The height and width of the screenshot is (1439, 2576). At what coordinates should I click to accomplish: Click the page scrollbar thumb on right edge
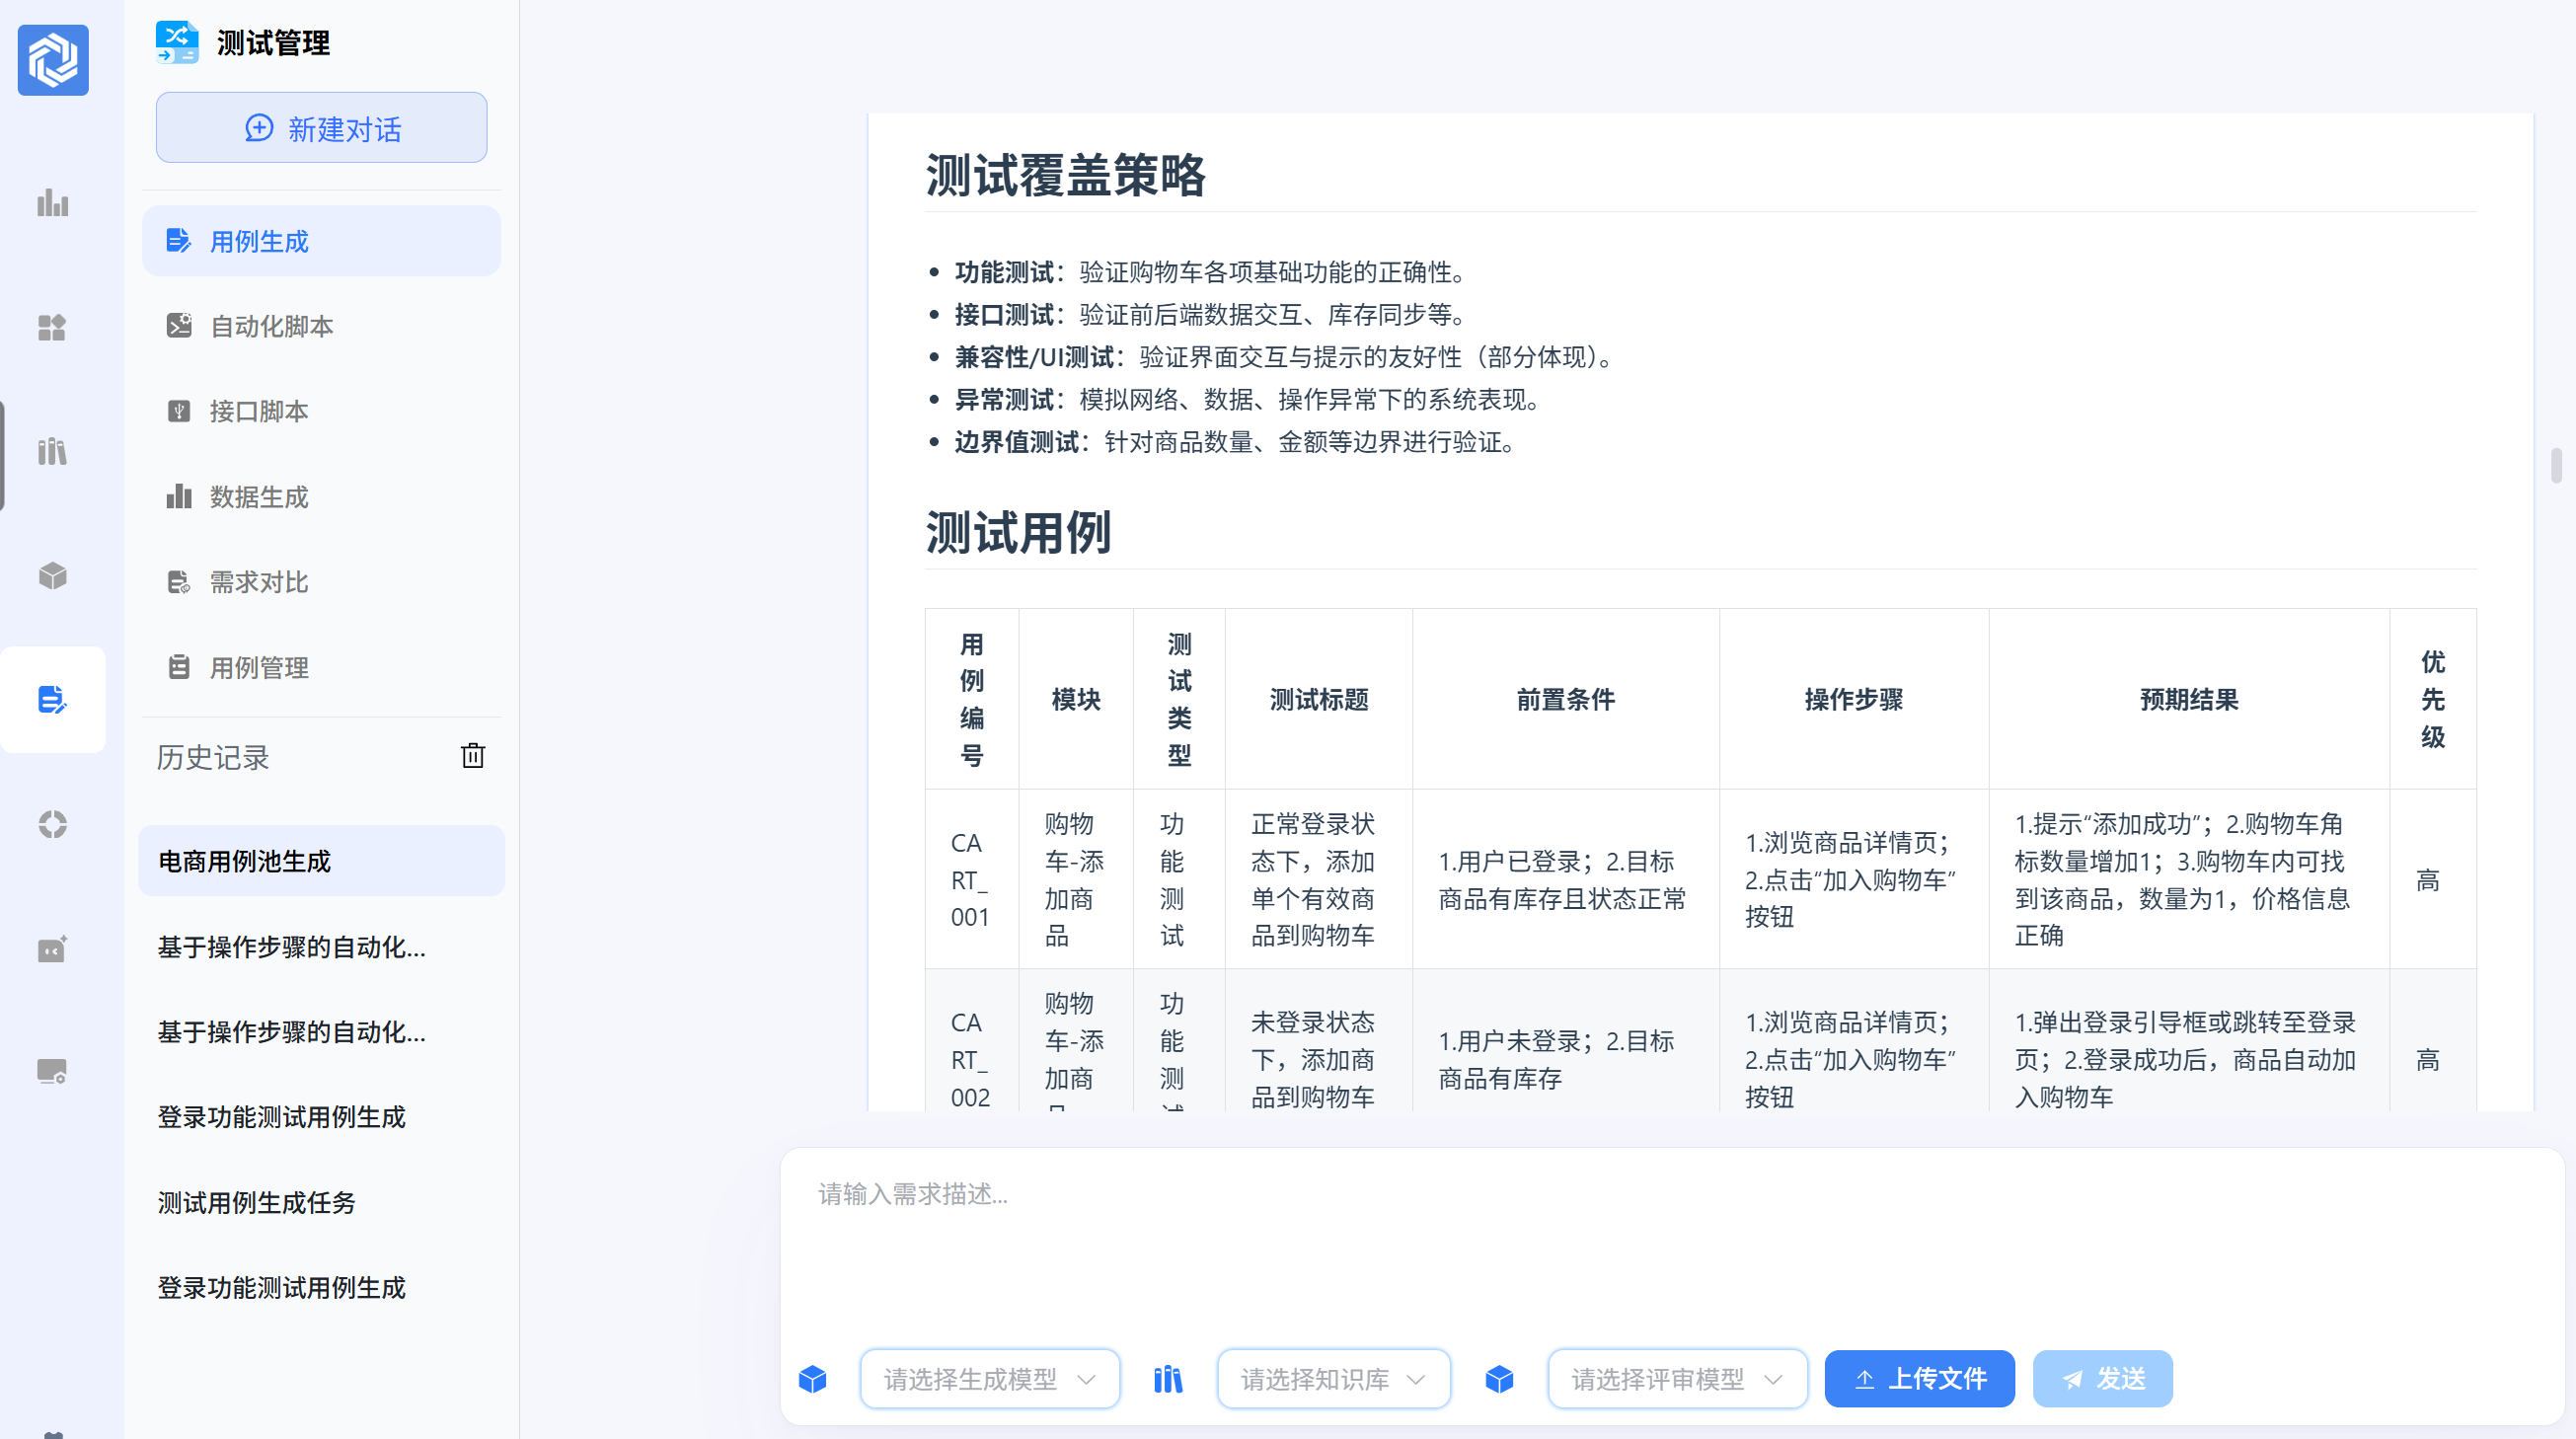[2556, 466]
